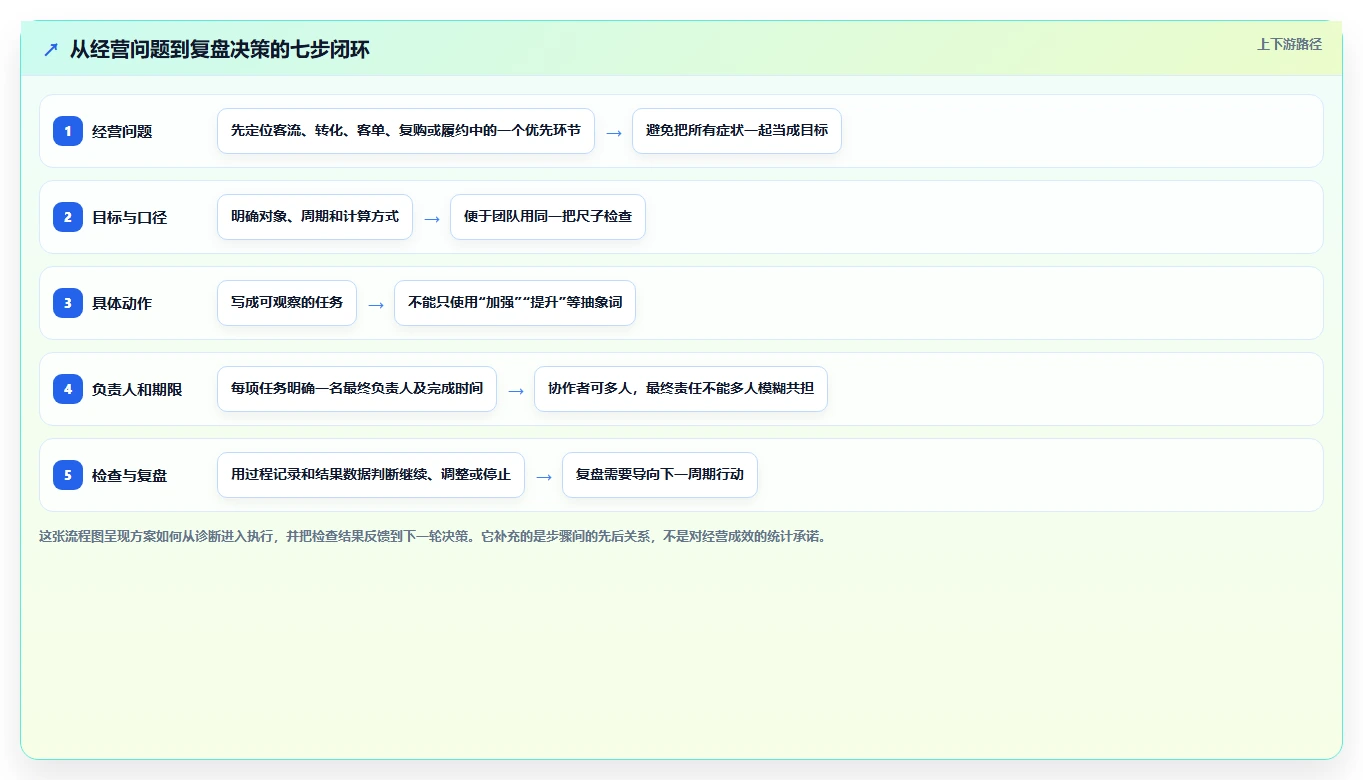Click the step 4 number badge
Viewport: 1363px width, 780px height.
click(68, 389)
